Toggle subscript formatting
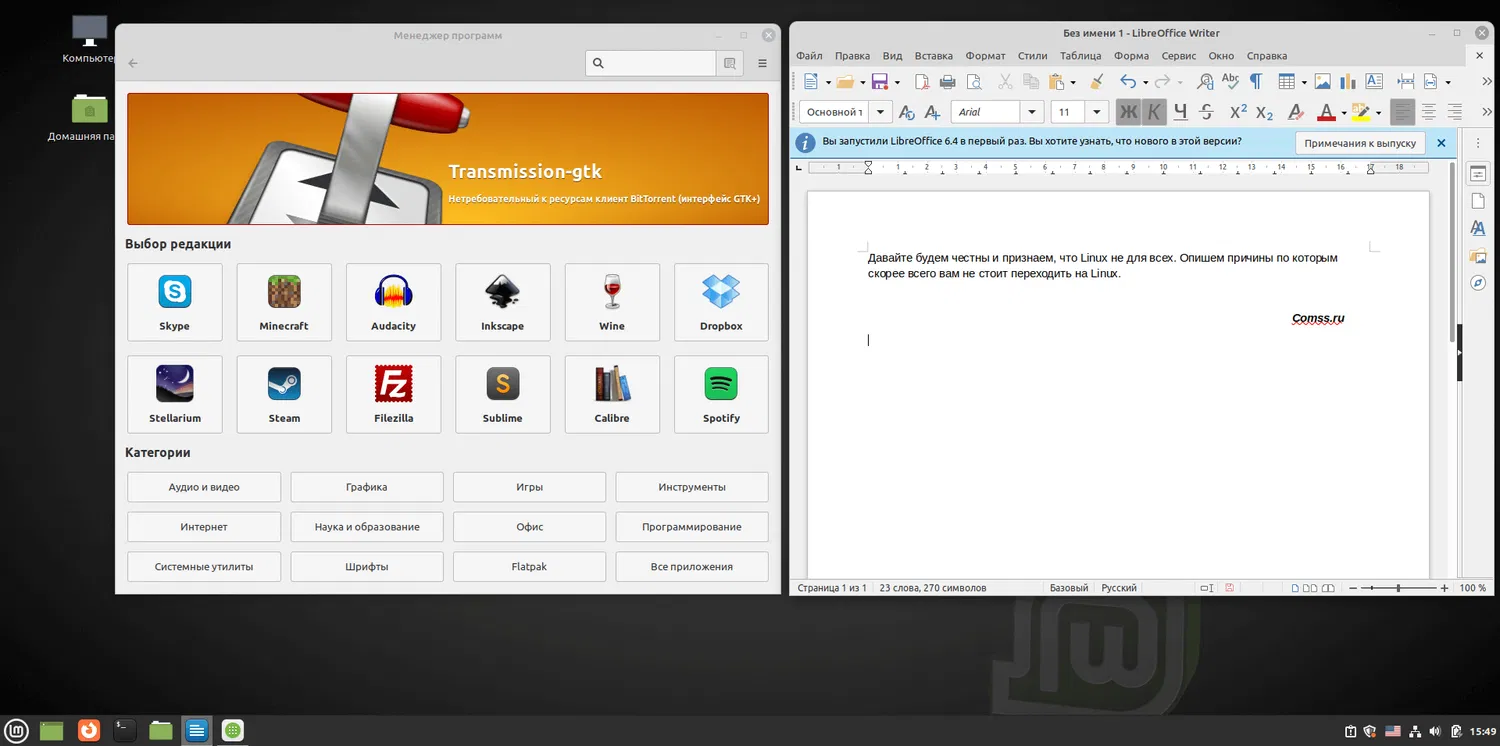Viewport: 1500px width, 746px height. click(x=1264, y=112)
